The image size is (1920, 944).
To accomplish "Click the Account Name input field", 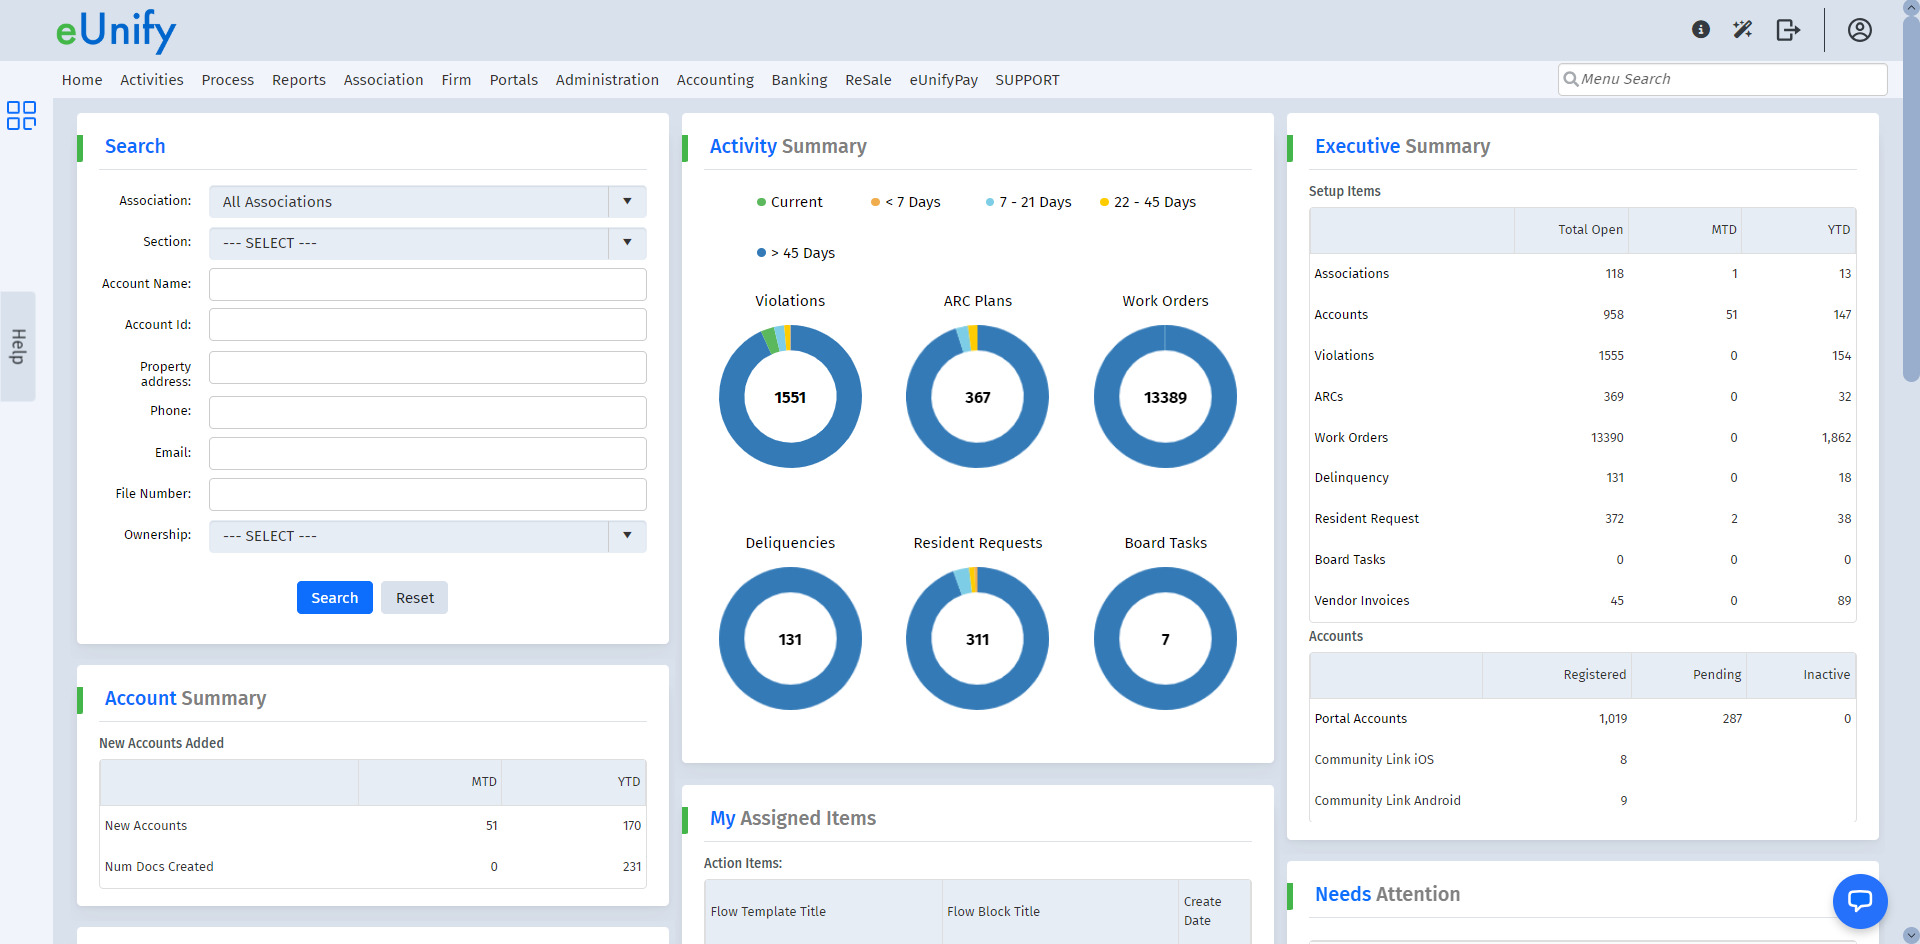I will pyautogui.click(x=427, y=284).
